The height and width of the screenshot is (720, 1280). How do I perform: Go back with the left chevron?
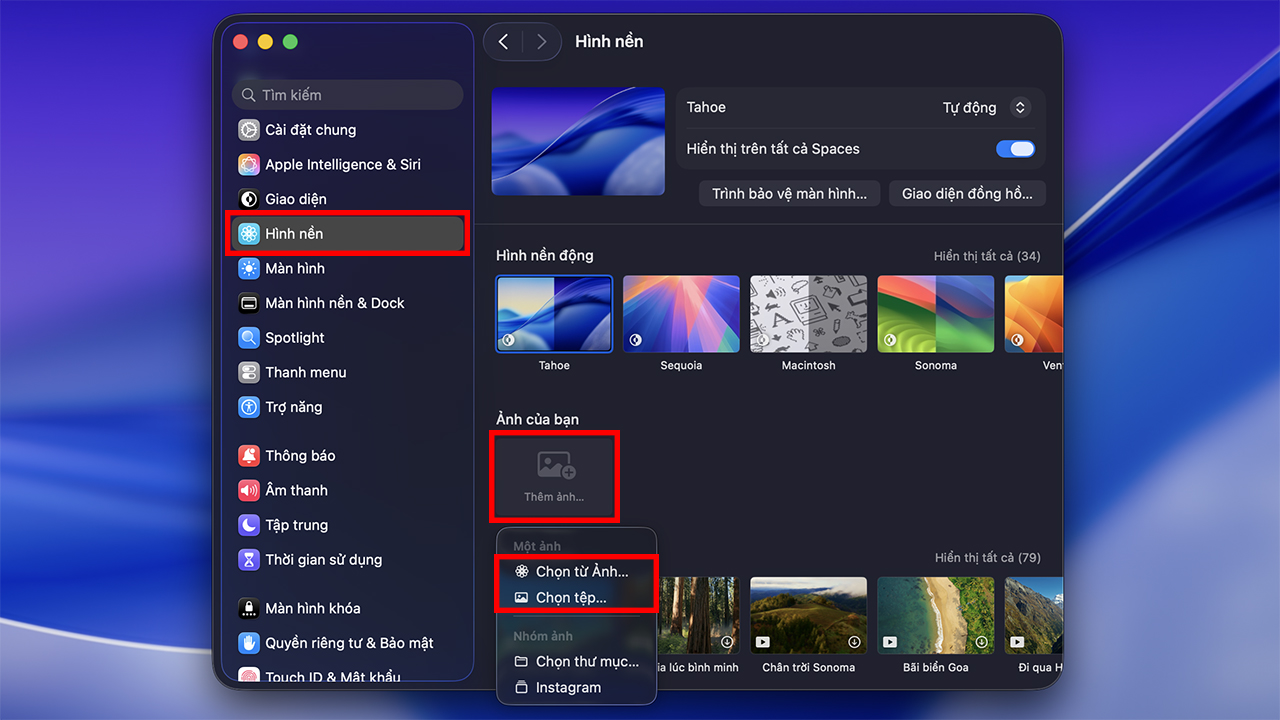(x=503, y=42)
